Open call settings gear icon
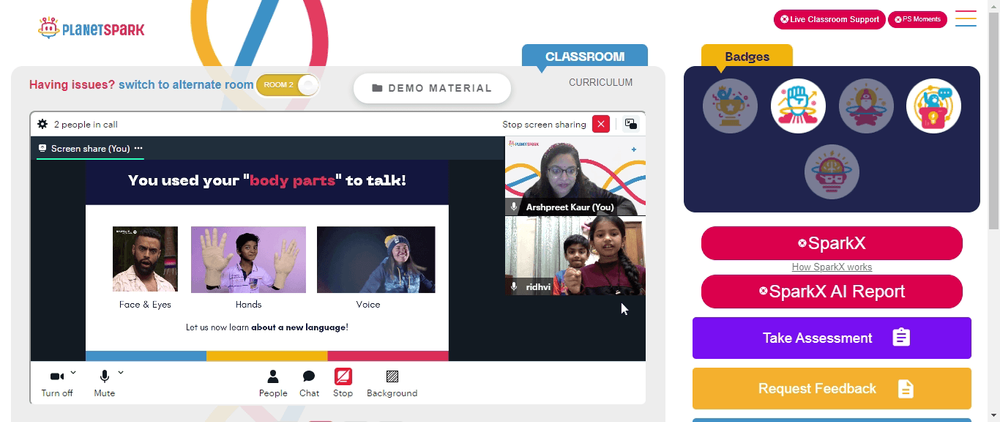Image resolution: width=1000 pixels, height=422 pixels. 43,124
